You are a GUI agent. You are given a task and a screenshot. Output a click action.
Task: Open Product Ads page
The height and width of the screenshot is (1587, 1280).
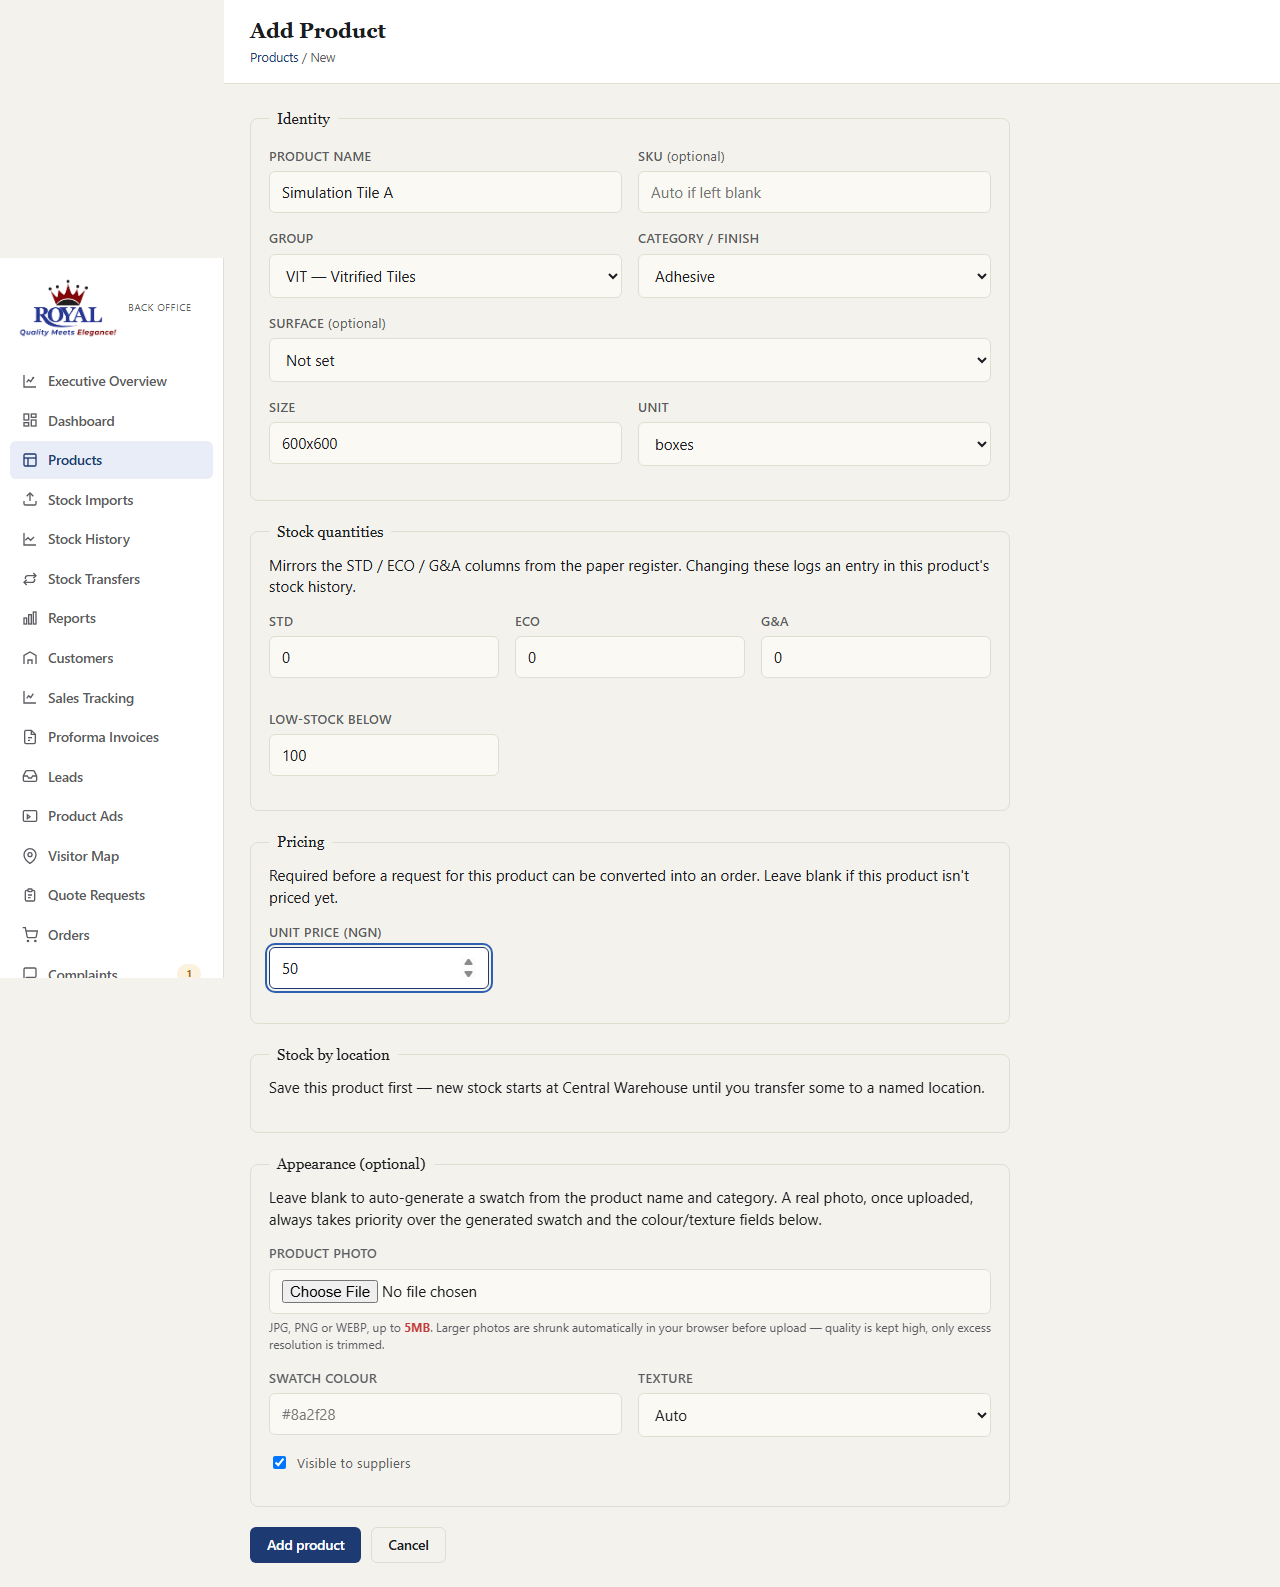coord(111,816)
